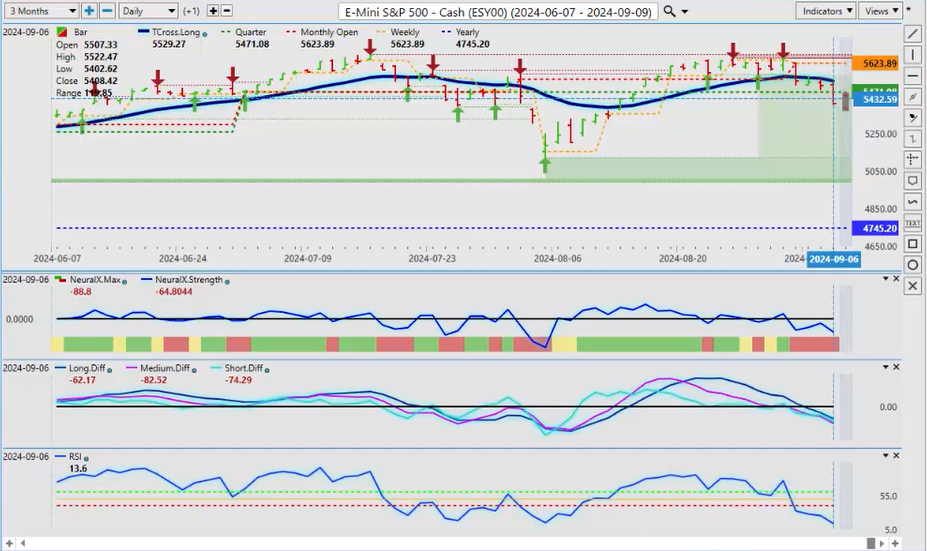Click the Yearly legend label

(x=467, y=32)
